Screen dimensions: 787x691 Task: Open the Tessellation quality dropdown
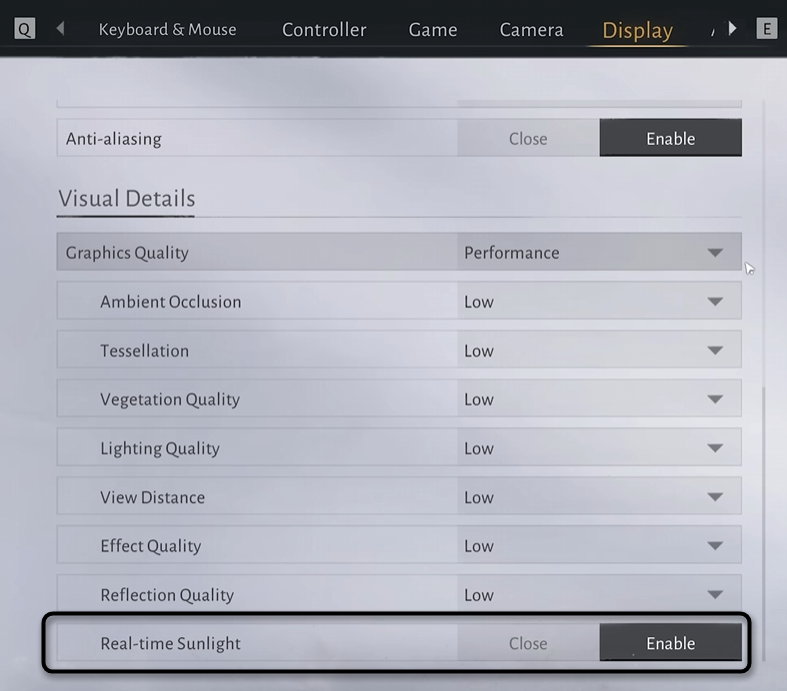(x=599, y=351)
